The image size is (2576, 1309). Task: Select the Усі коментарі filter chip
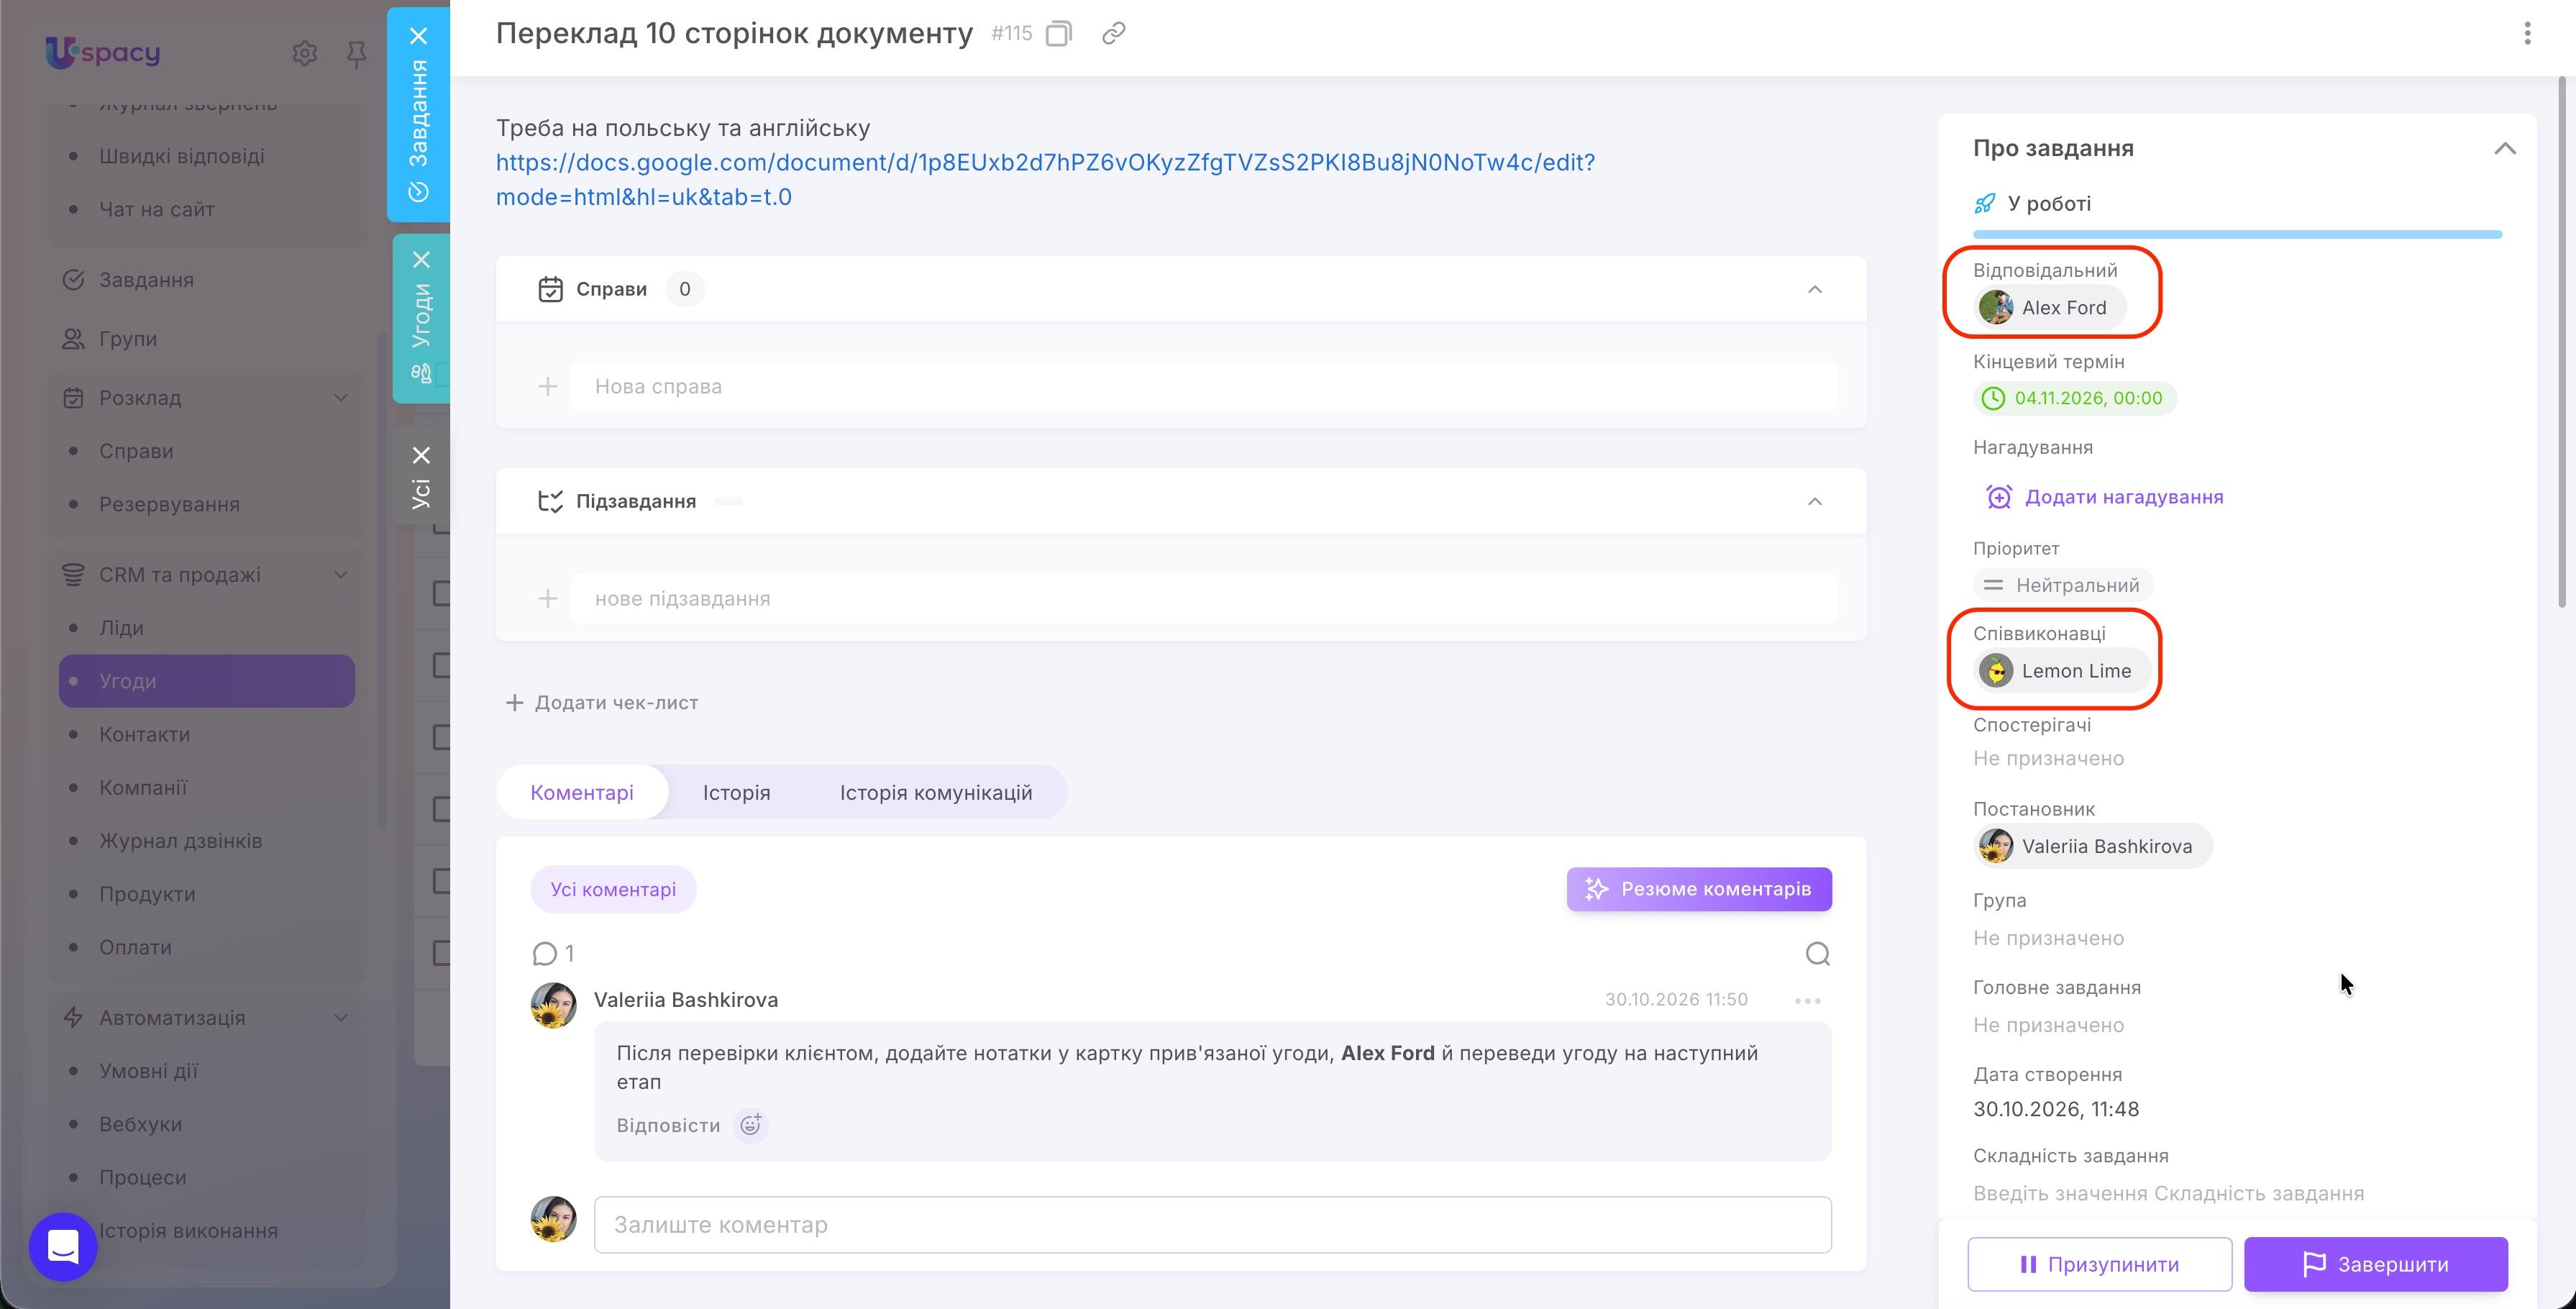point(613,890)
